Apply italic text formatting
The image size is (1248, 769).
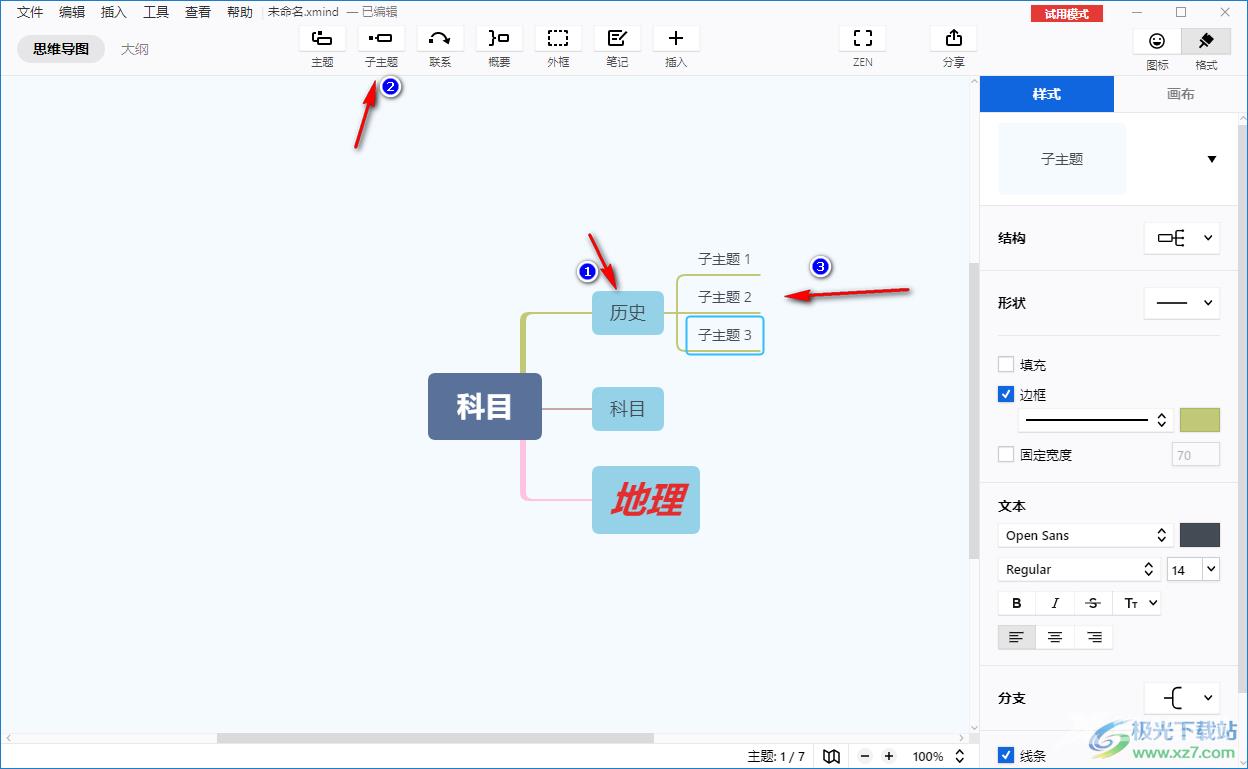coord(1055,603)
